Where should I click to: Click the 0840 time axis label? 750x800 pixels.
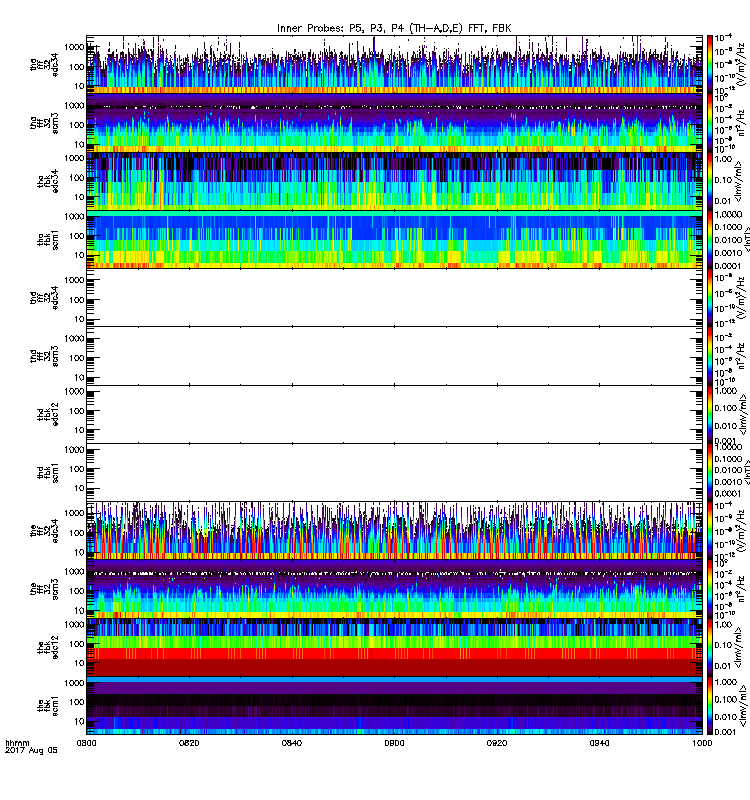click(x=292, y=743)
